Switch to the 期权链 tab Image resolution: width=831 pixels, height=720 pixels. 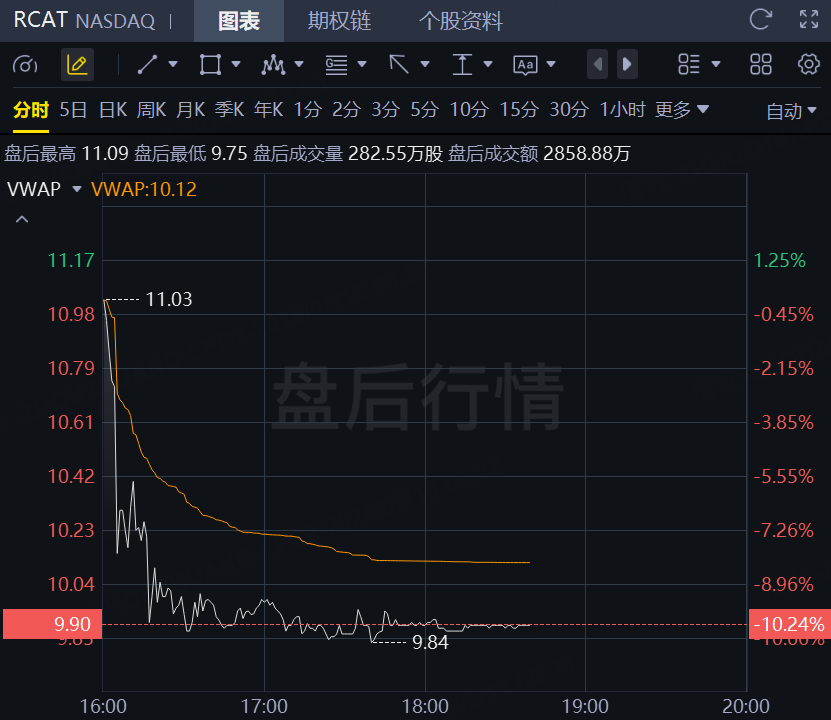pyautogui.click(x=339, y=21)
